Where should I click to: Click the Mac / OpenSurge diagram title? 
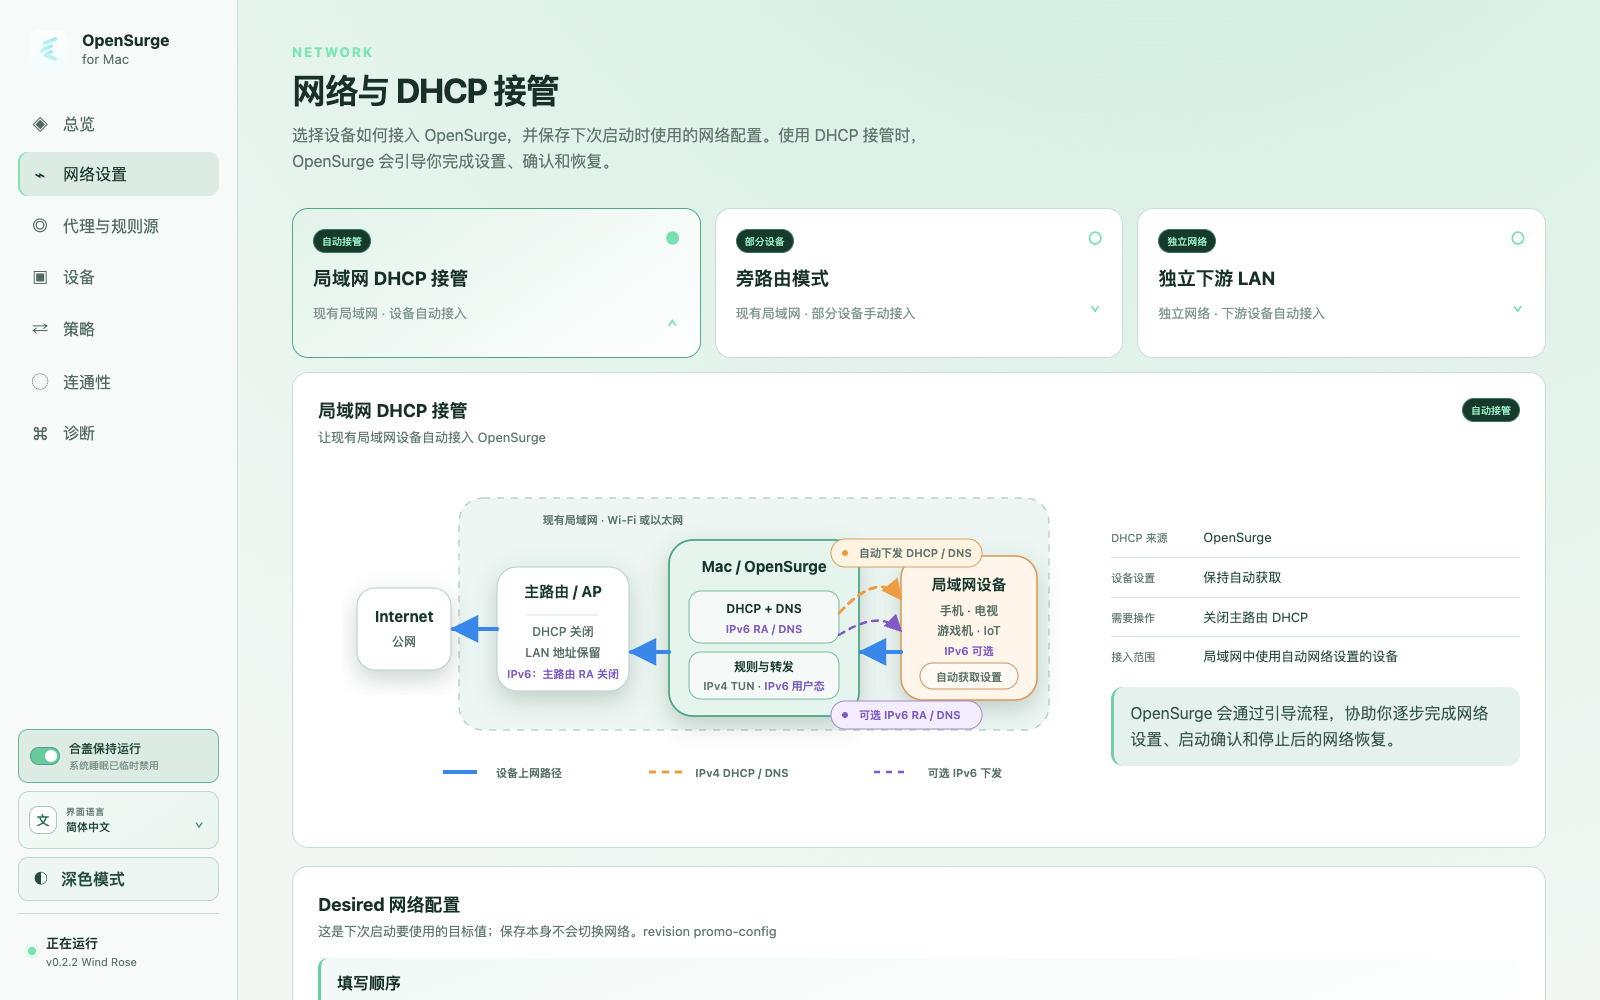[x=764, y=566]
